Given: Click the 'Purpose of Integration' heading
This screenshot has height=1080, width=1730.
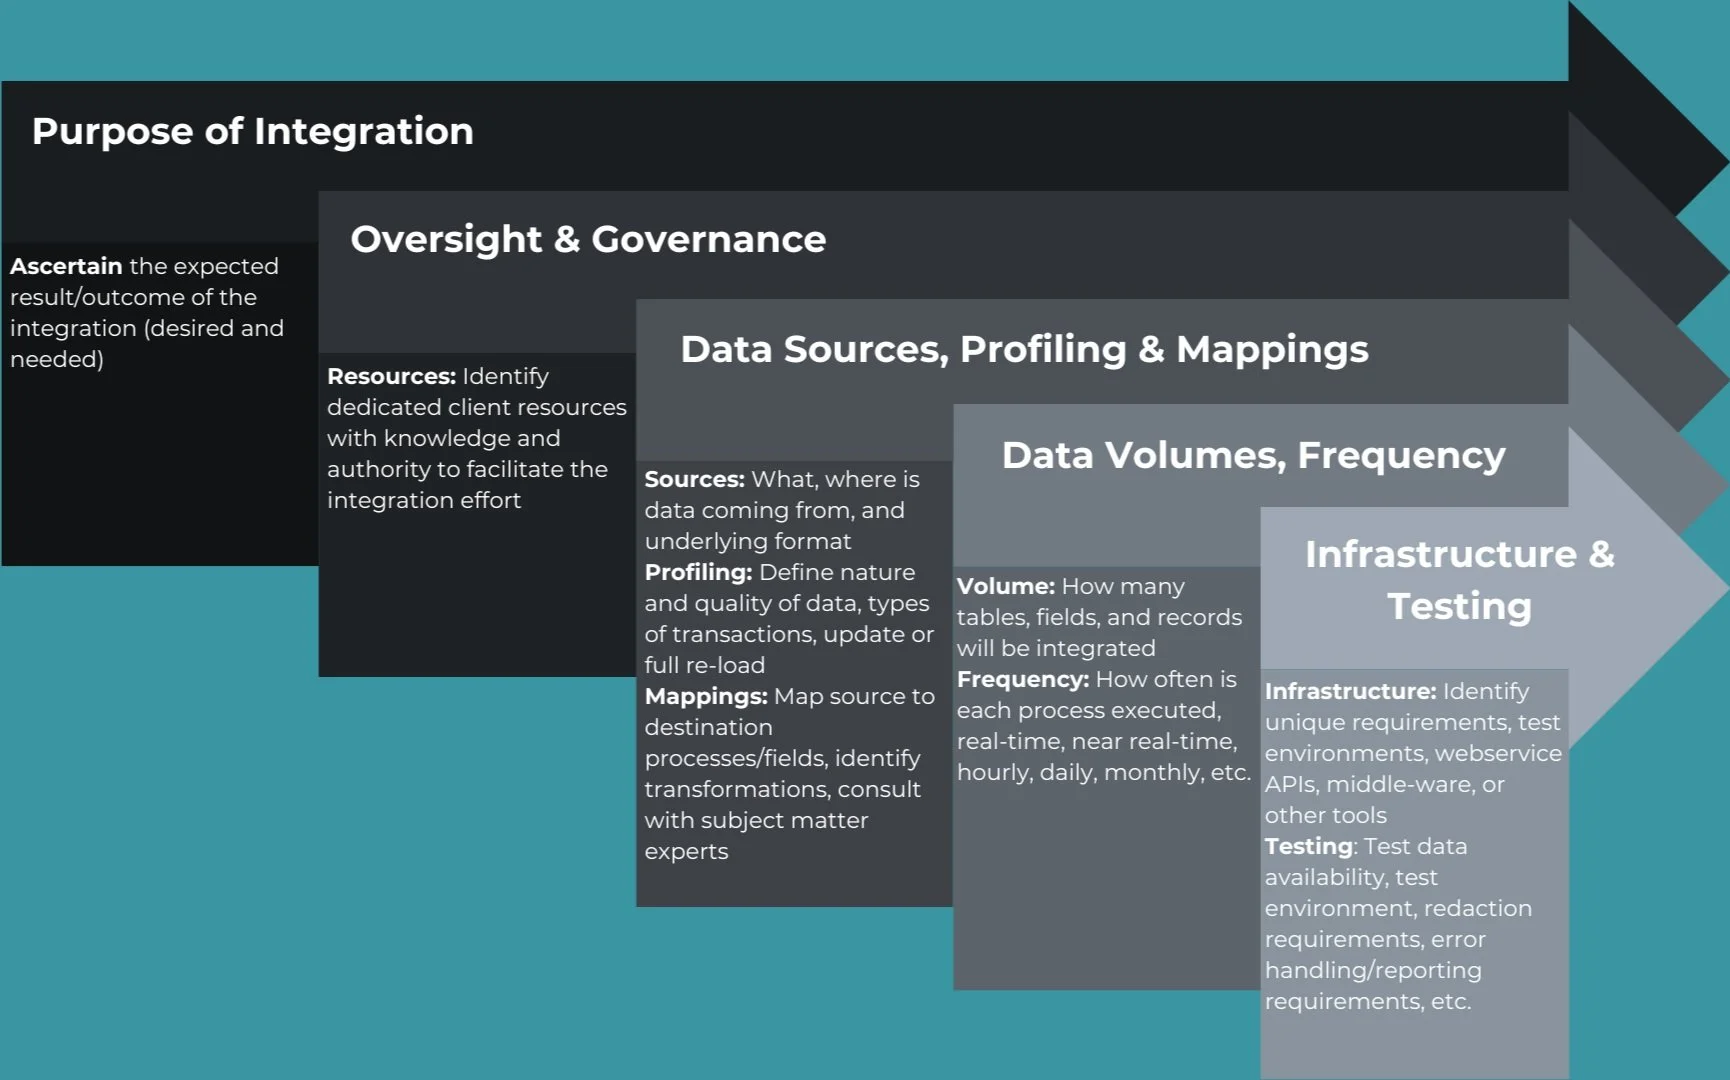Looking at the screenshot, I should (x=252, y=130).
